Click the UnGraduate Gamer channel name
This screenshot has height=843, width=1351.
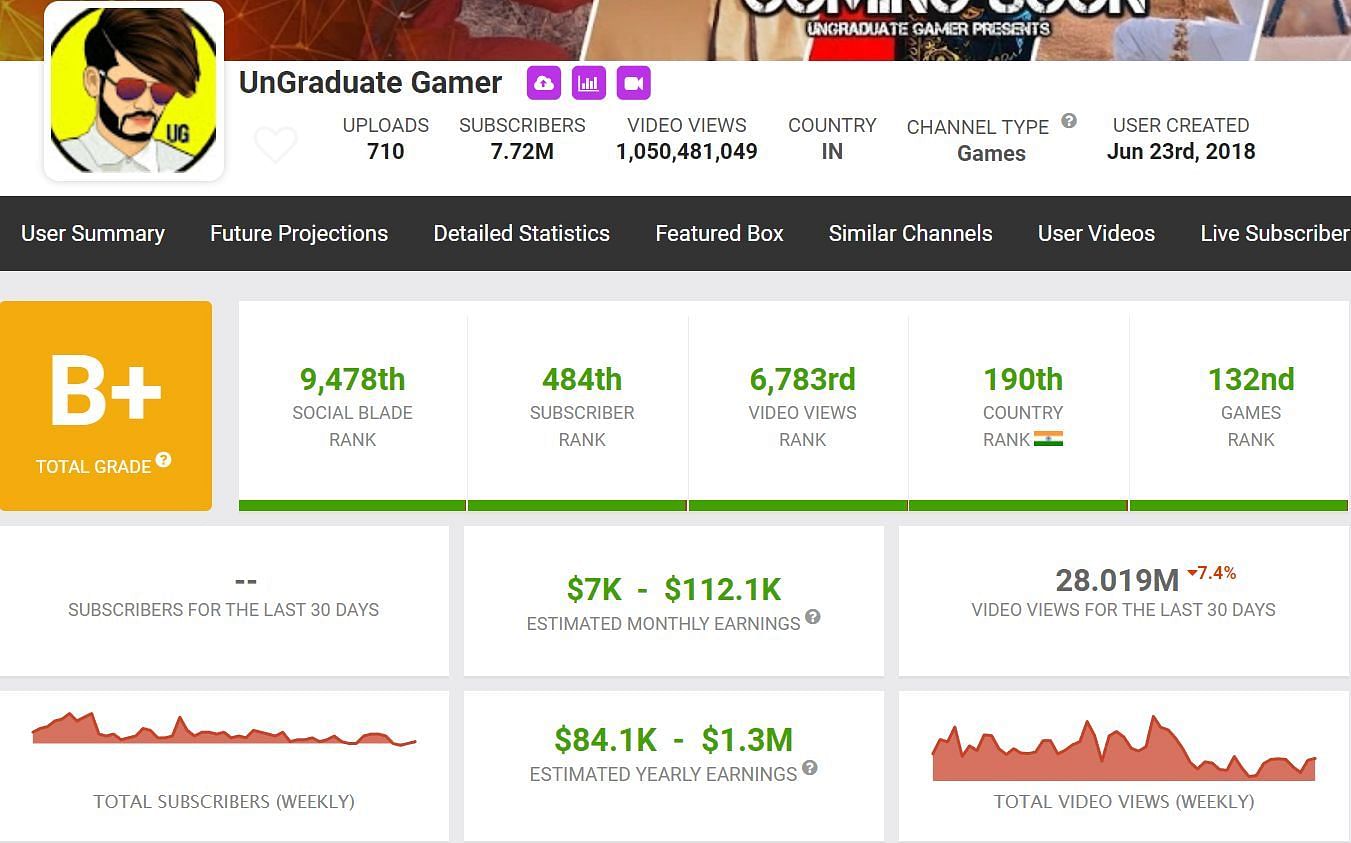[x=370, y=83]
